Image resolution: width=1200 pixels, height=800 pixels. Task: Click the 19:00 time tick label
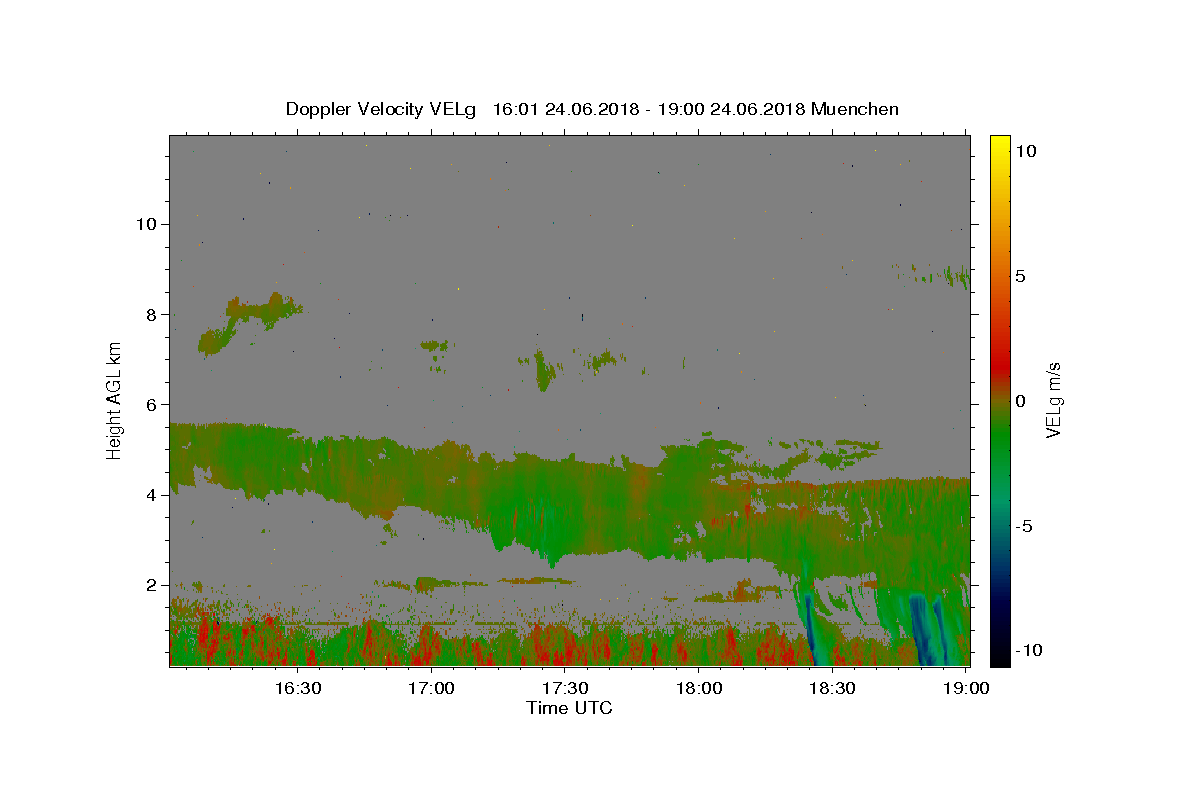pyautogui.click(x=966, y=688)
